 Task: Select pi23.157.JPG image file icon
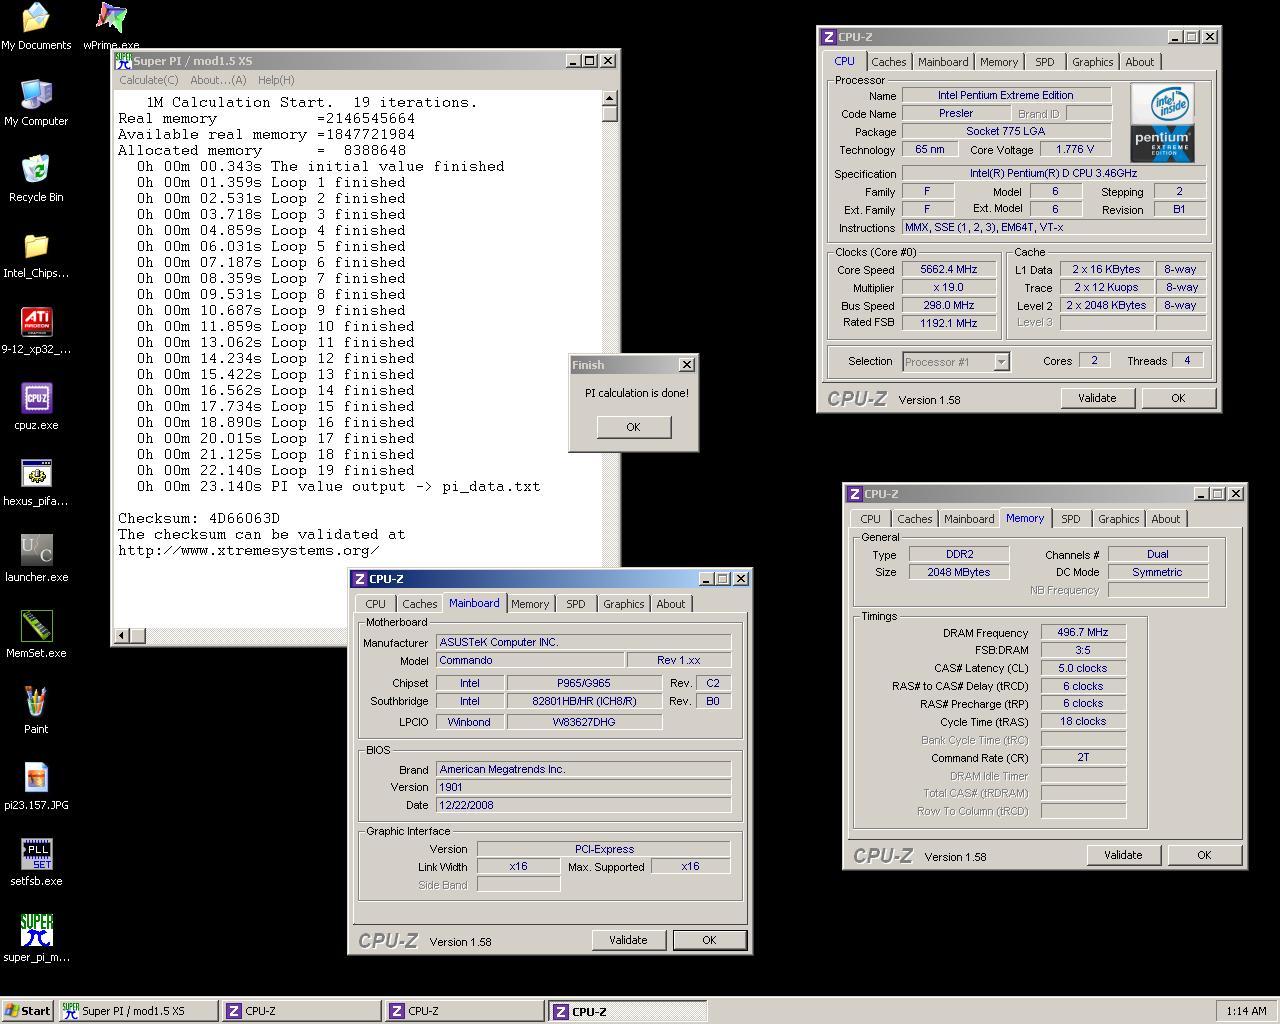click(x=36, y=786)
